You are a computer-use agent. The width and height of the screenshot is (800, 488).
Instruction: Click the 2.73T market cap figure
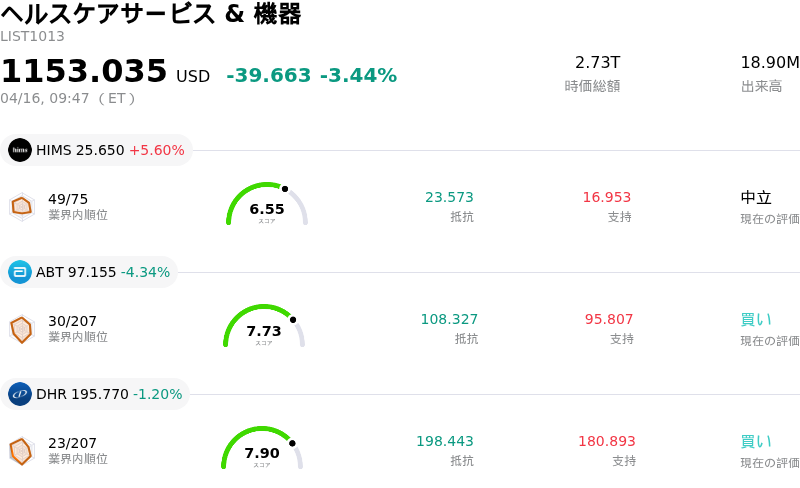tap(597, 62)
